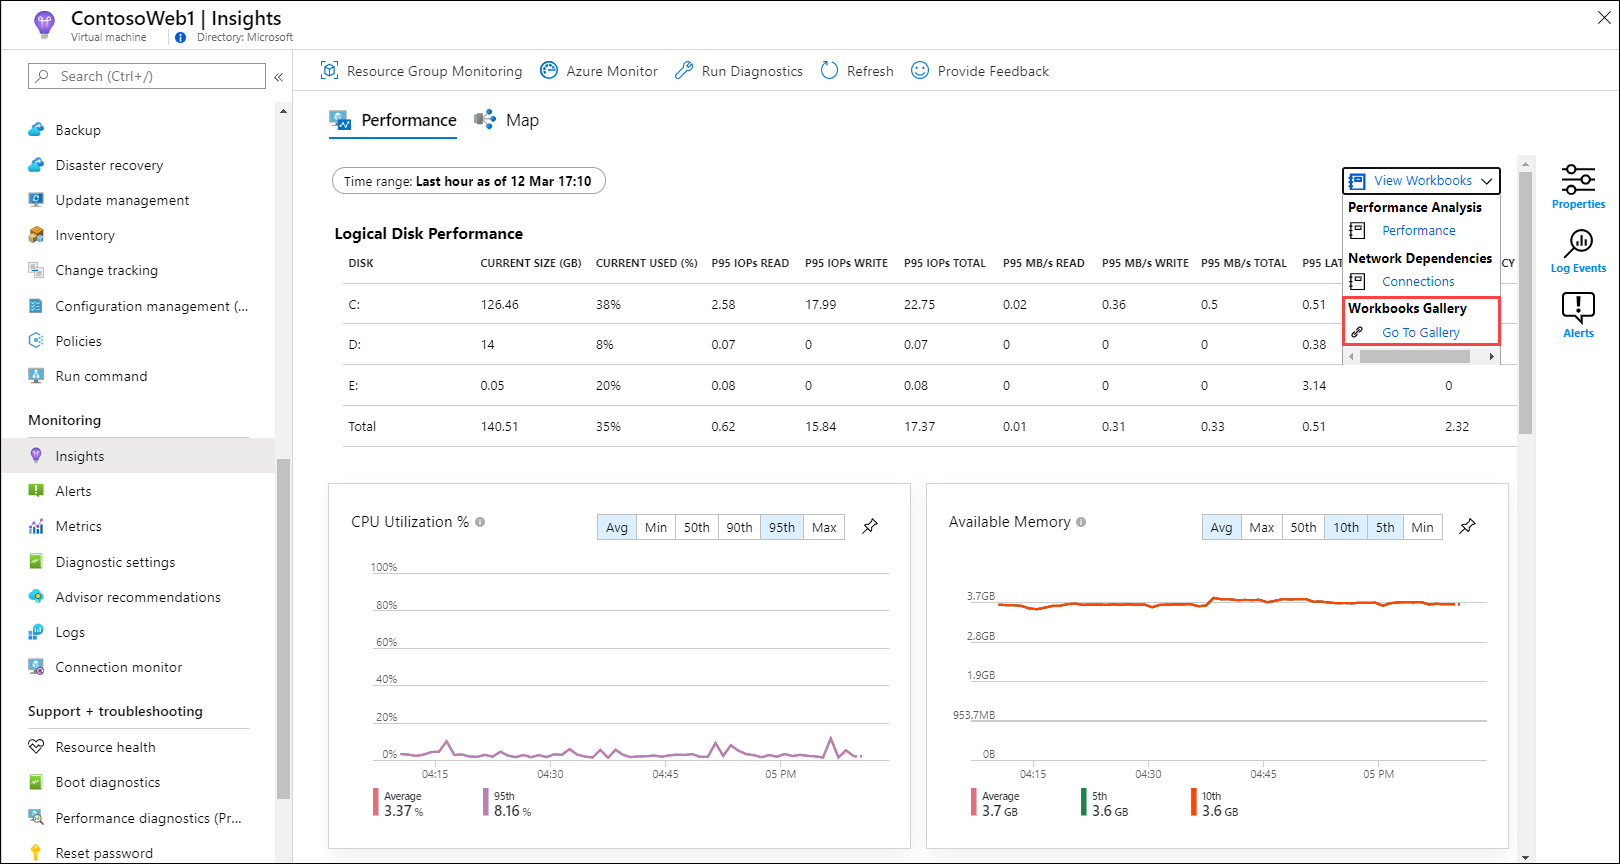Image resolution: width=1620 pixels, height=864 pixels.
Task: Click the Refresh icon in toolbar
Action: [829, 71]
